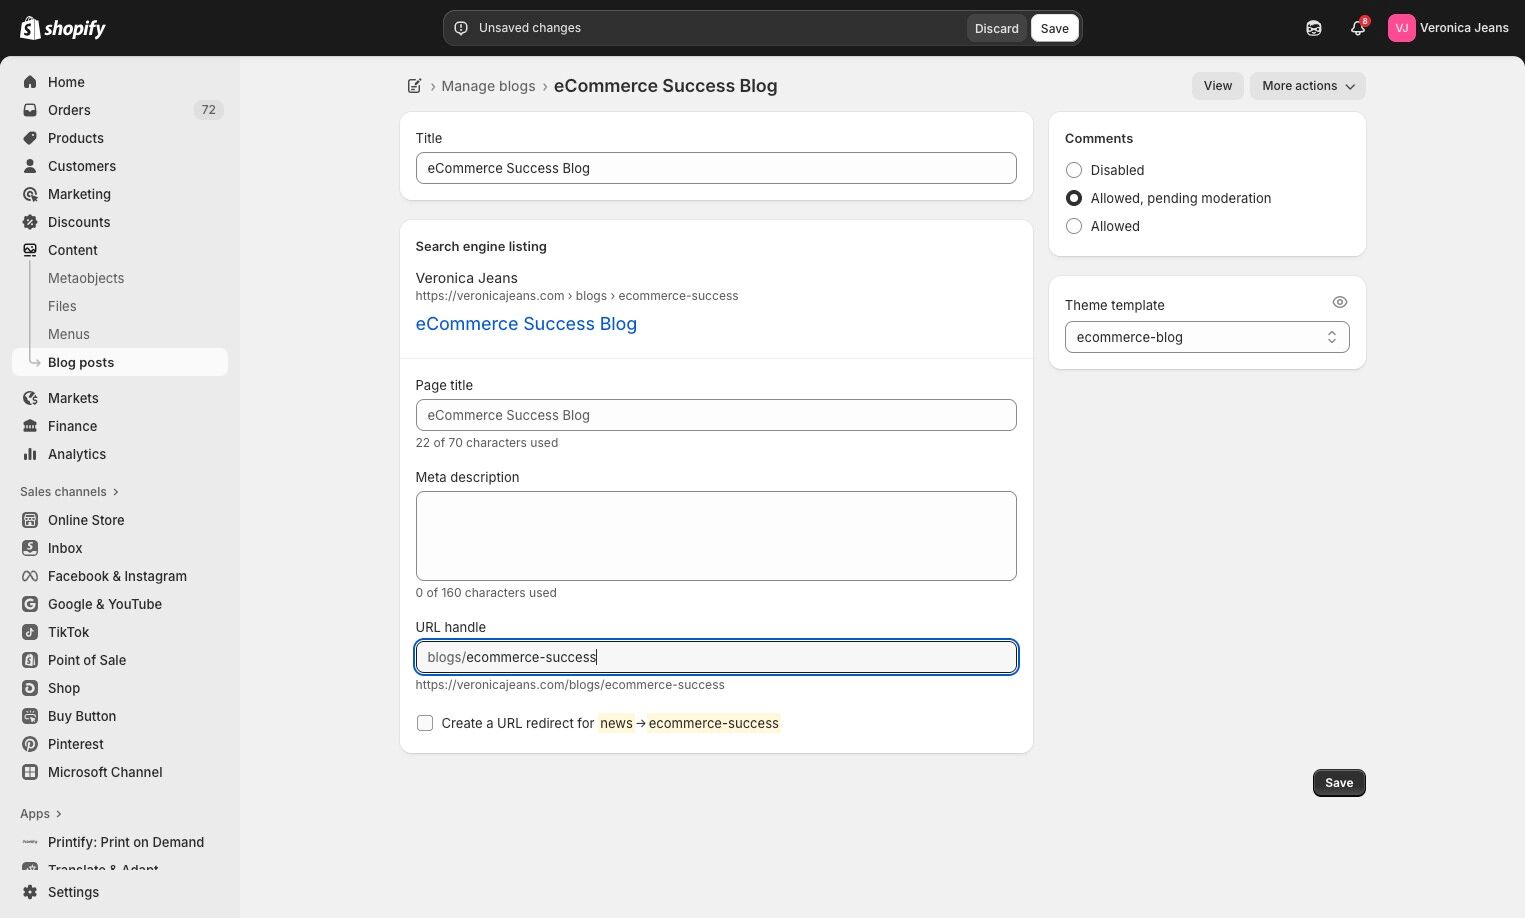Discard the unsaved changes
The image size is (1525, 918).
tap(996, 28)
